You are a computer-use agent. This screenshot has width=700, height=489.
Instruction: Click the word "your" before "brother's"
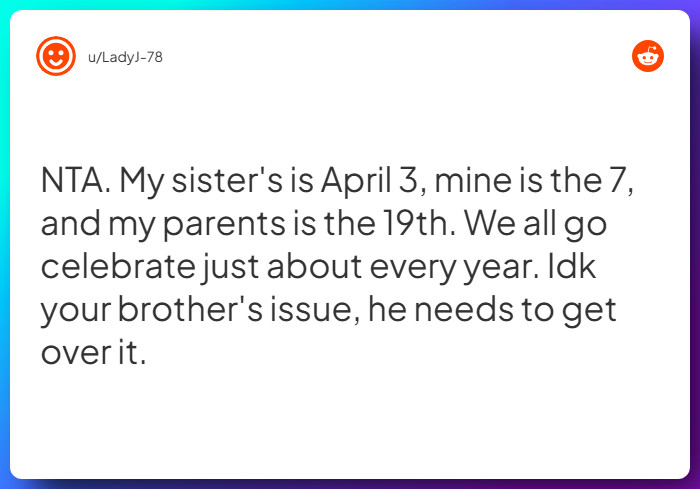[x=76, y=312]
